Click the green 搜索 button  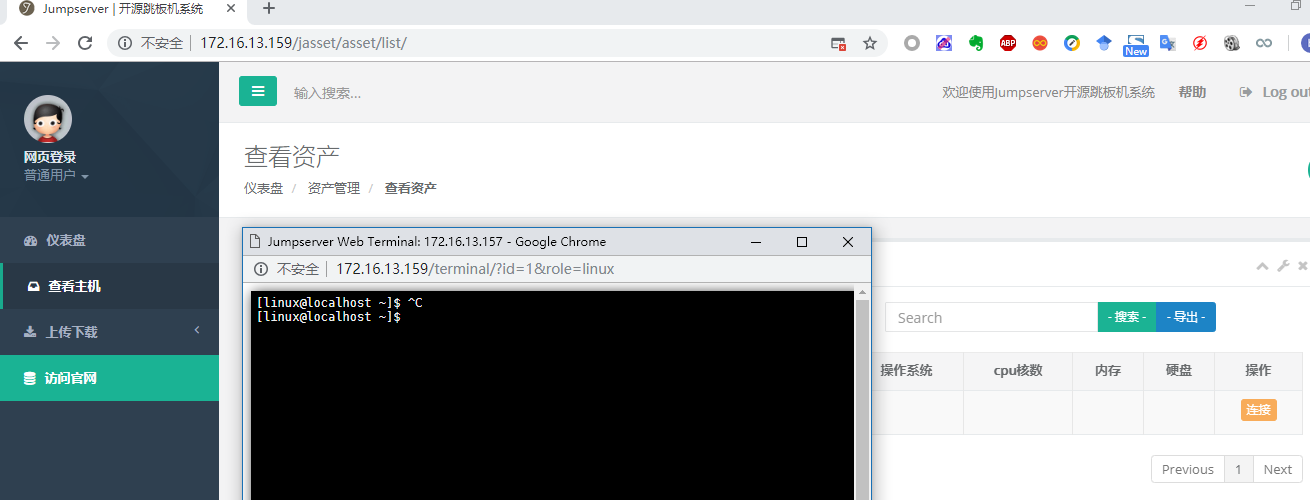pyautogui.click(x=1127, y=317)
